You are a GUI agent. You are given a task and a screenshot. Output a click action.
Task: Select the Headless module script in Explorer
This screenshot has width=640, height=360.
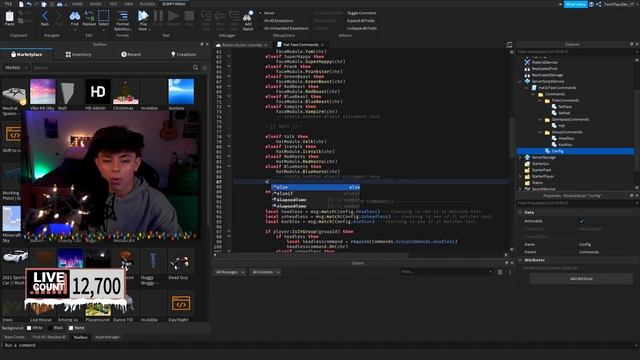pyautogui.click(x=566, y=138)
